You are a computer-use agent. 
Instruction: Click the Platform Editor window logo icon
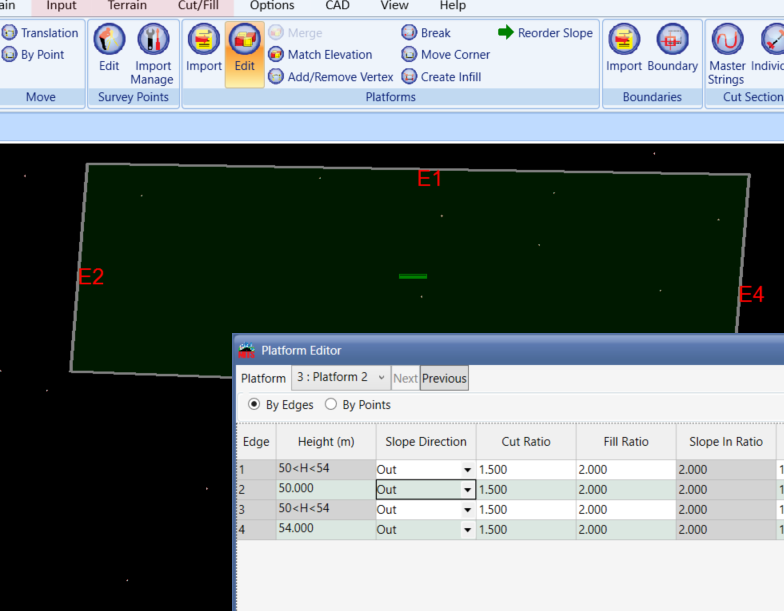[246, 350]
